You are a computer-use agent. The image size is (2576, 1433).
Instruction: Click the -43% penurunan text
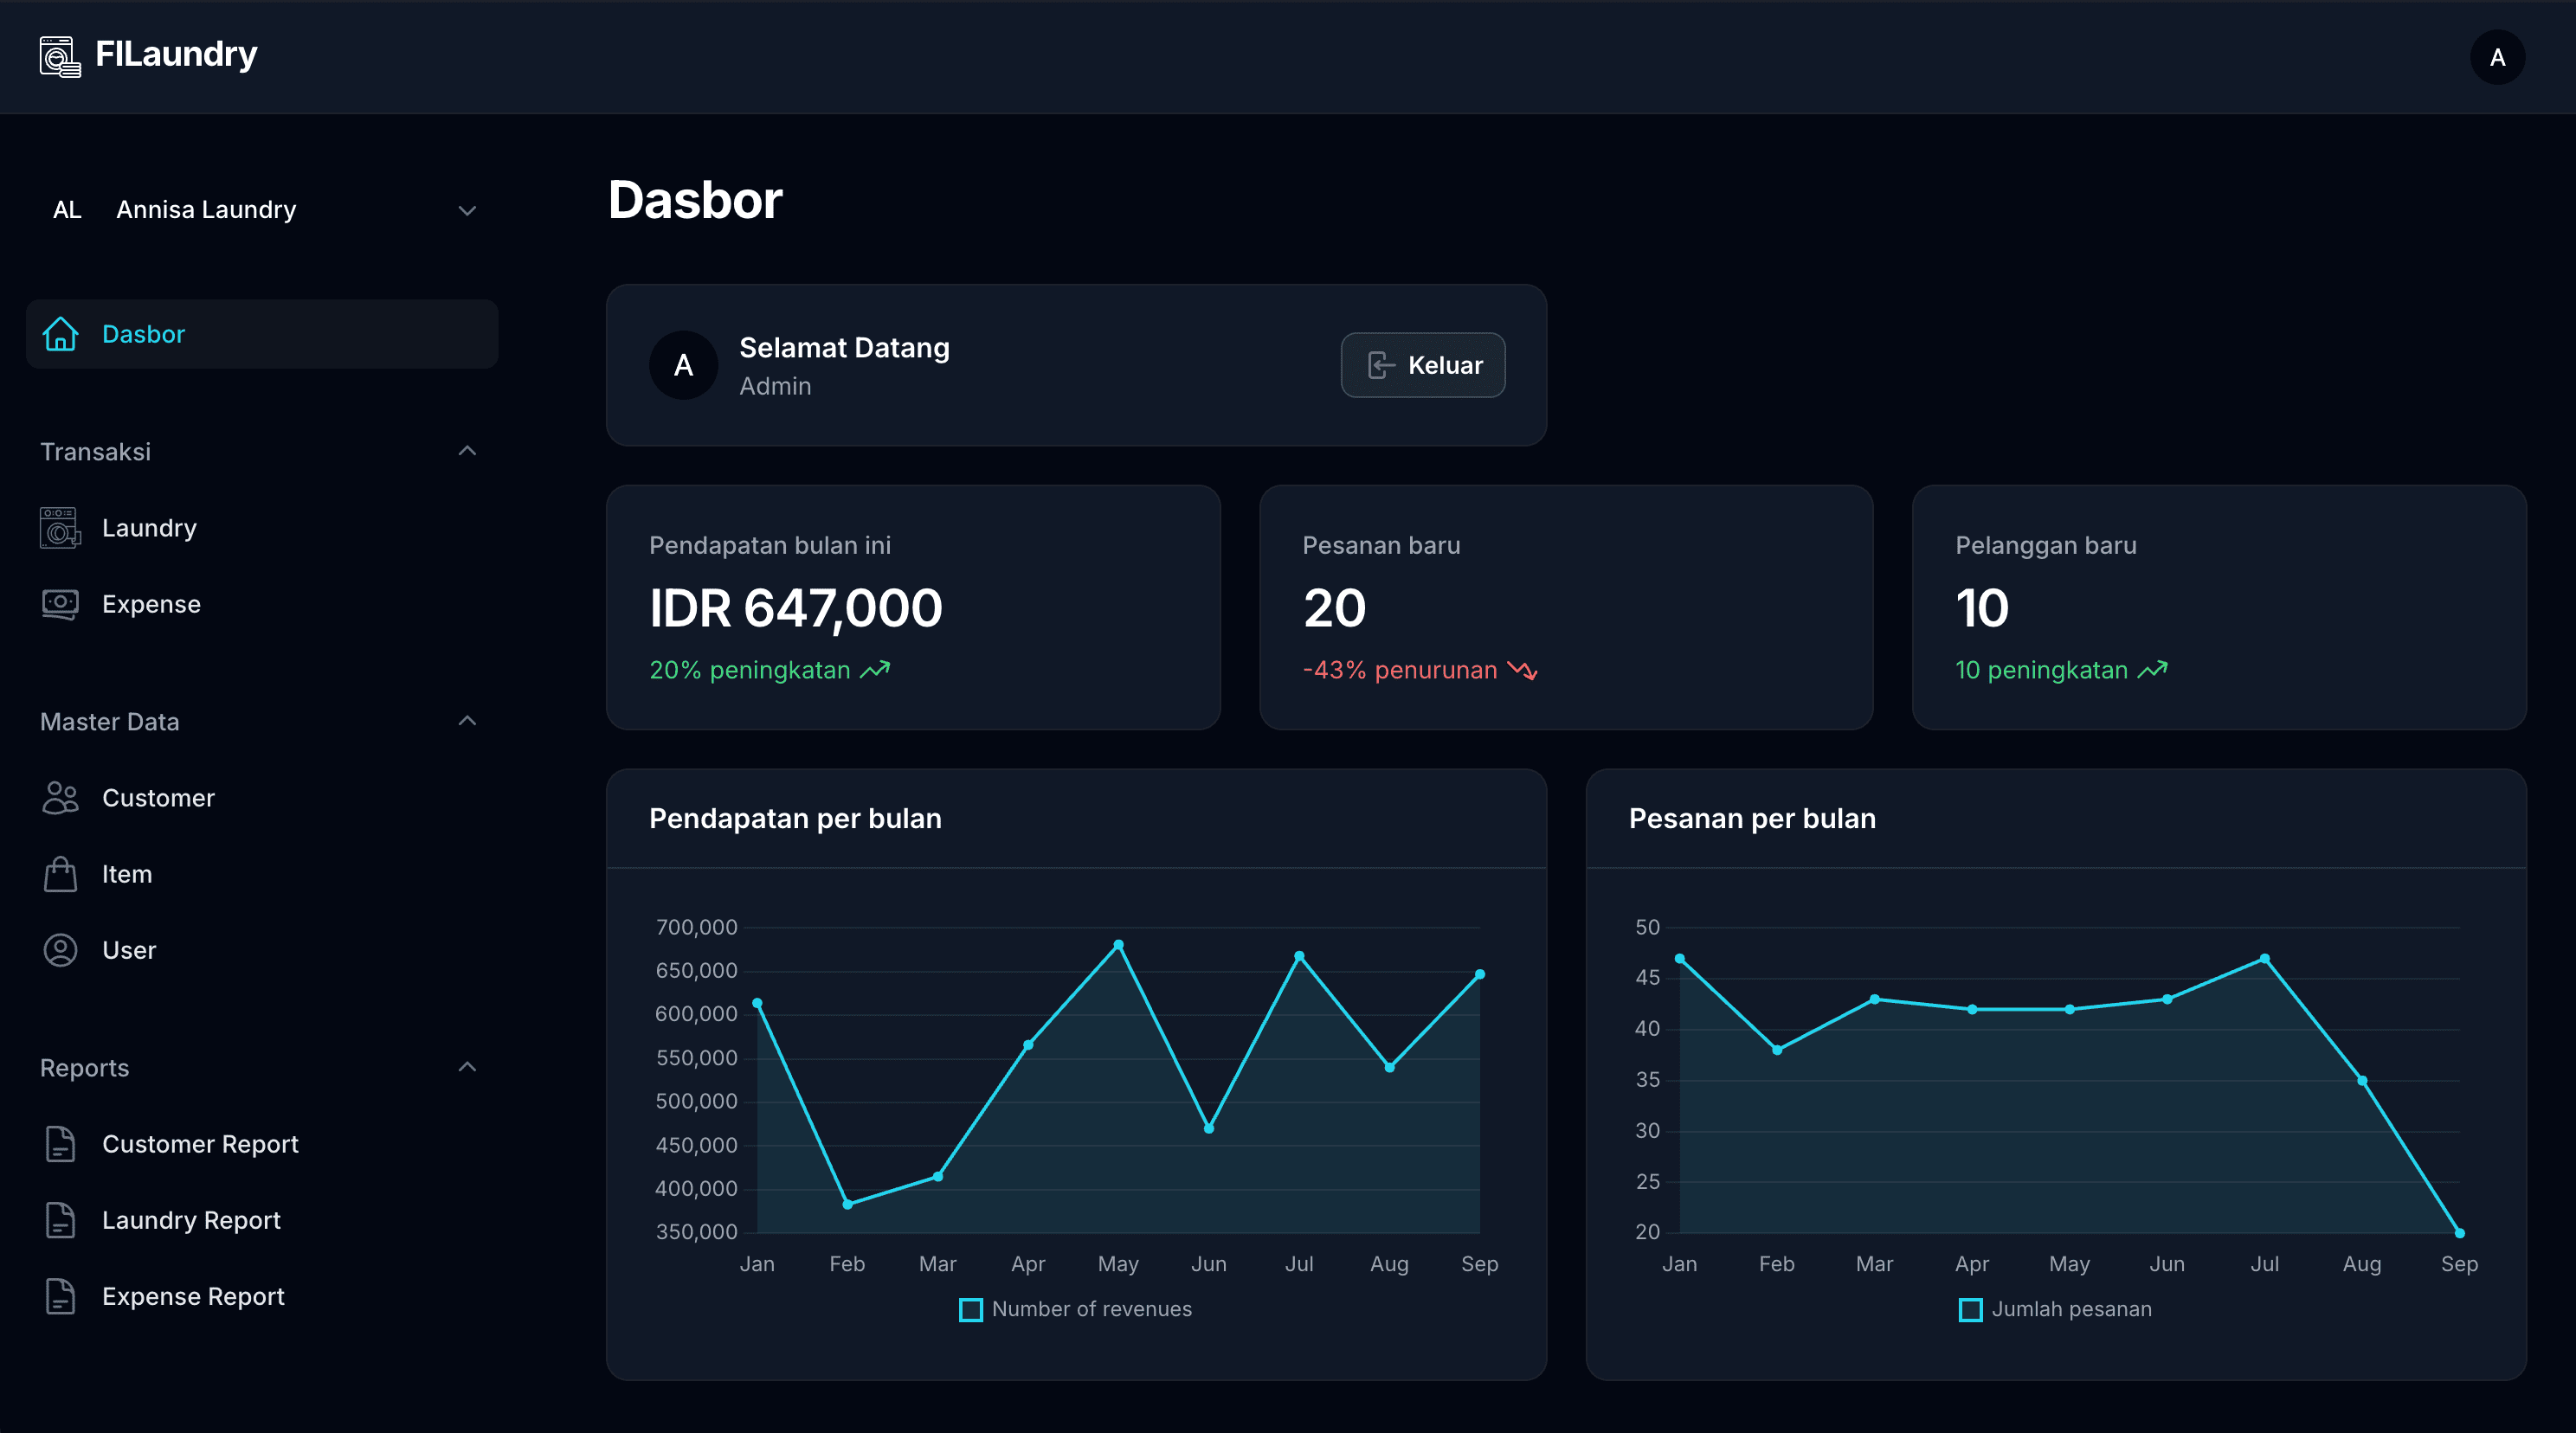tap(1400, 670)
